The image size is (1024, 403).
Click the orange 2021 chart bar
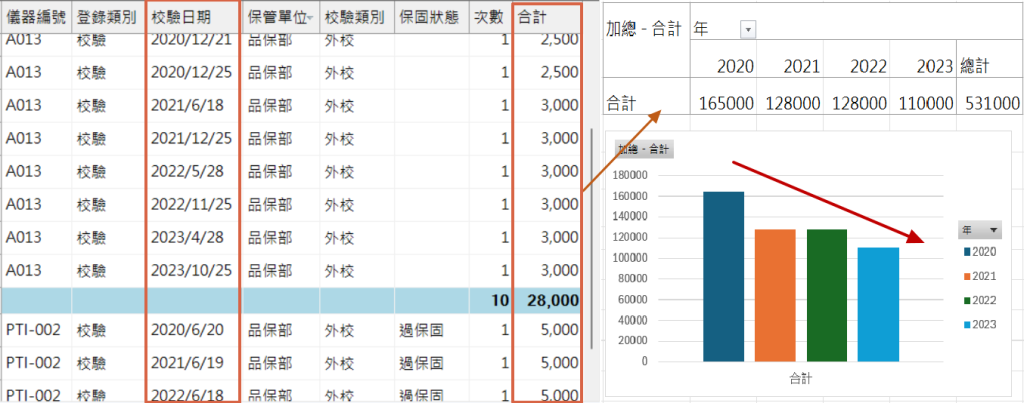pyautogui.click(x=775, y=295)
